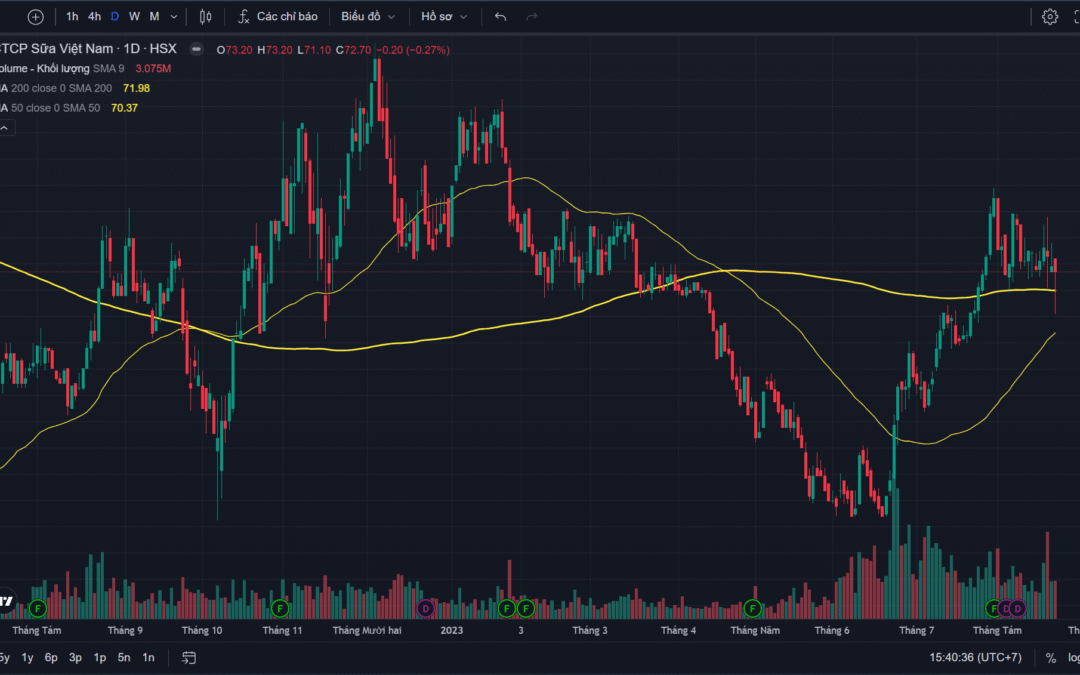Open the Hồ sơ dropdown menu
This screenshot has width=1080, height=675.
[444, 16]
